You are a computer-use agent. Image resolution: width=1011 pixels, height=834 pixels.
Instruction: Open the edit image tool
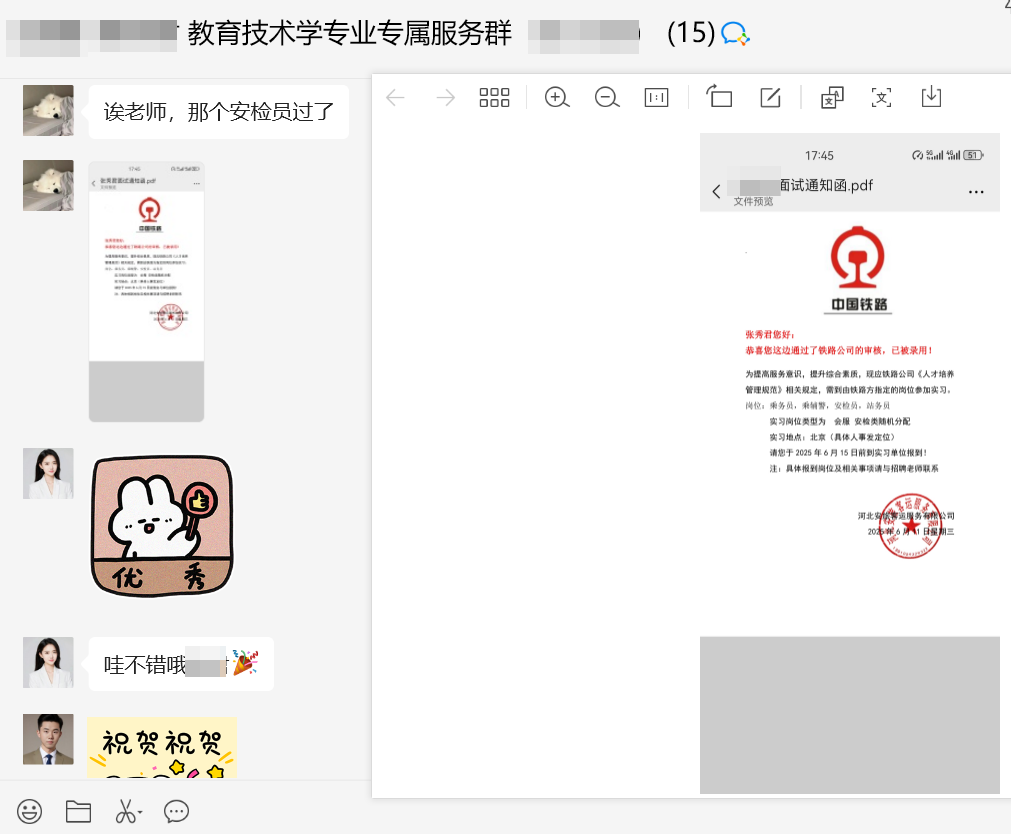pos(770,97)
